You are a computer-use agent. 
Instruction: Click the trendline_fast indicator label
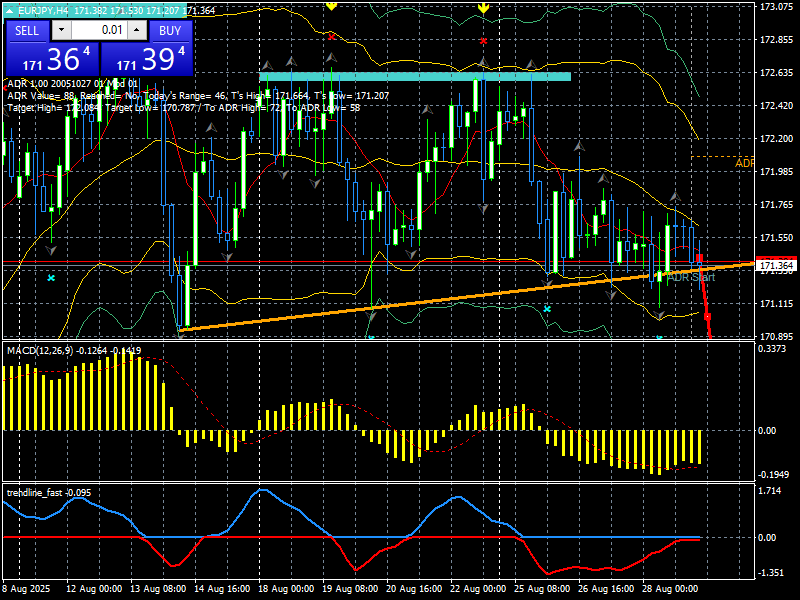click(35, 492)
